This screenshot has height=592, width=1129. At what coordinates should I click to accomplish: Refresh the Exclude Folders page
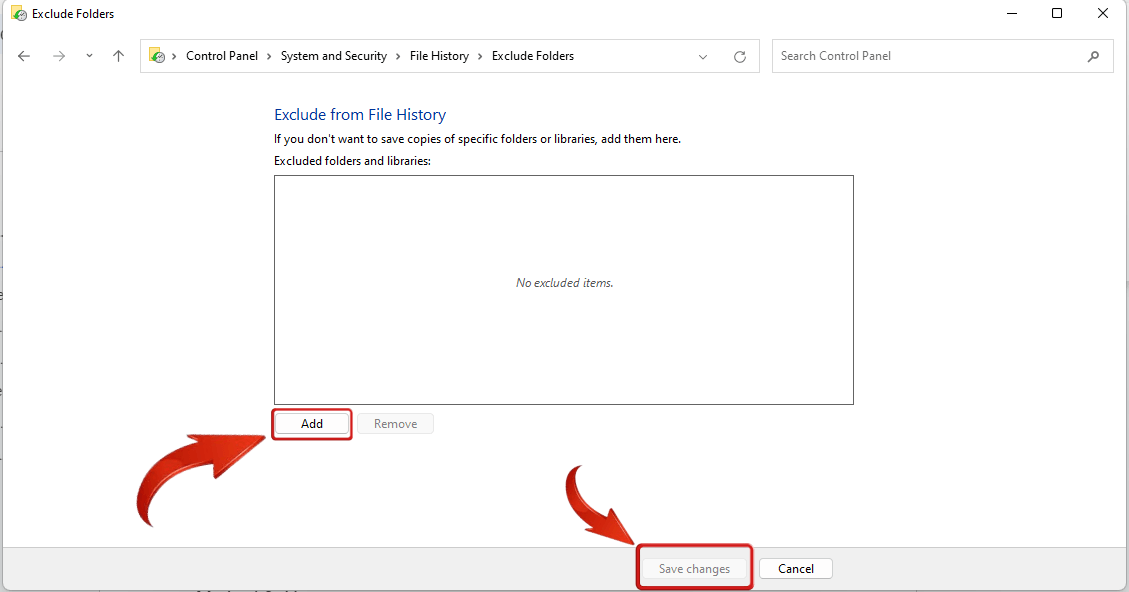pos(740,56)
